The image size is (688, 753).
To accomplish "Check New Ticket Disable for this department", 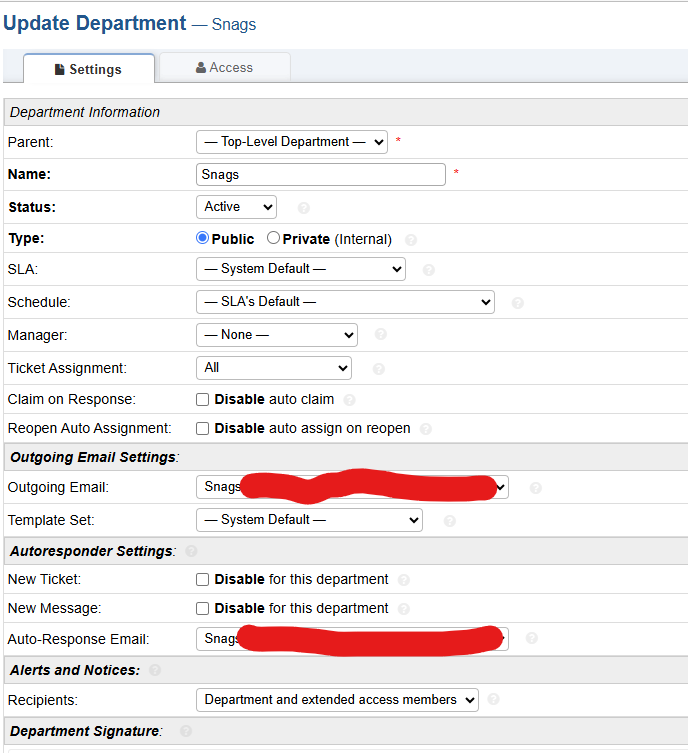I will point(203,580).
